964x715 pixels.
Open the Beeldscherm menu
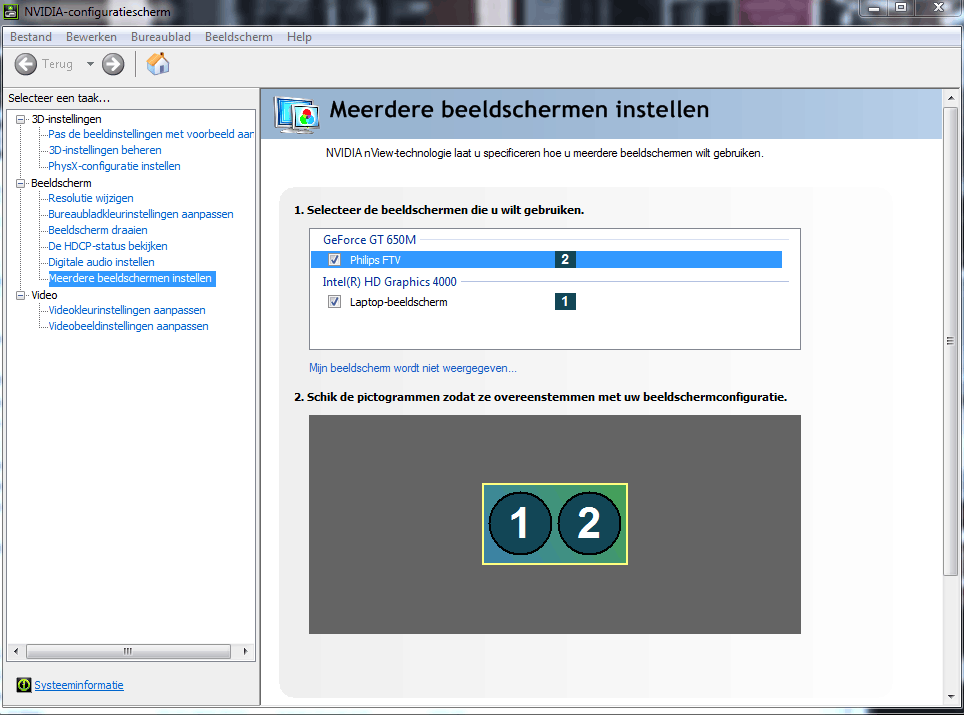click(x=239, y=37)
